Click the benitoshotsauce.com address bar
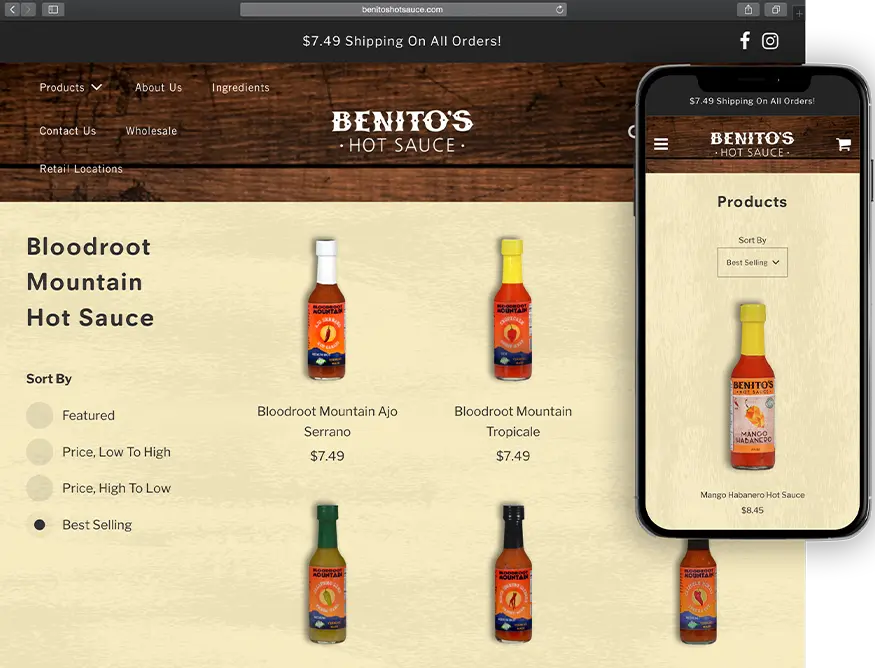 403,9
